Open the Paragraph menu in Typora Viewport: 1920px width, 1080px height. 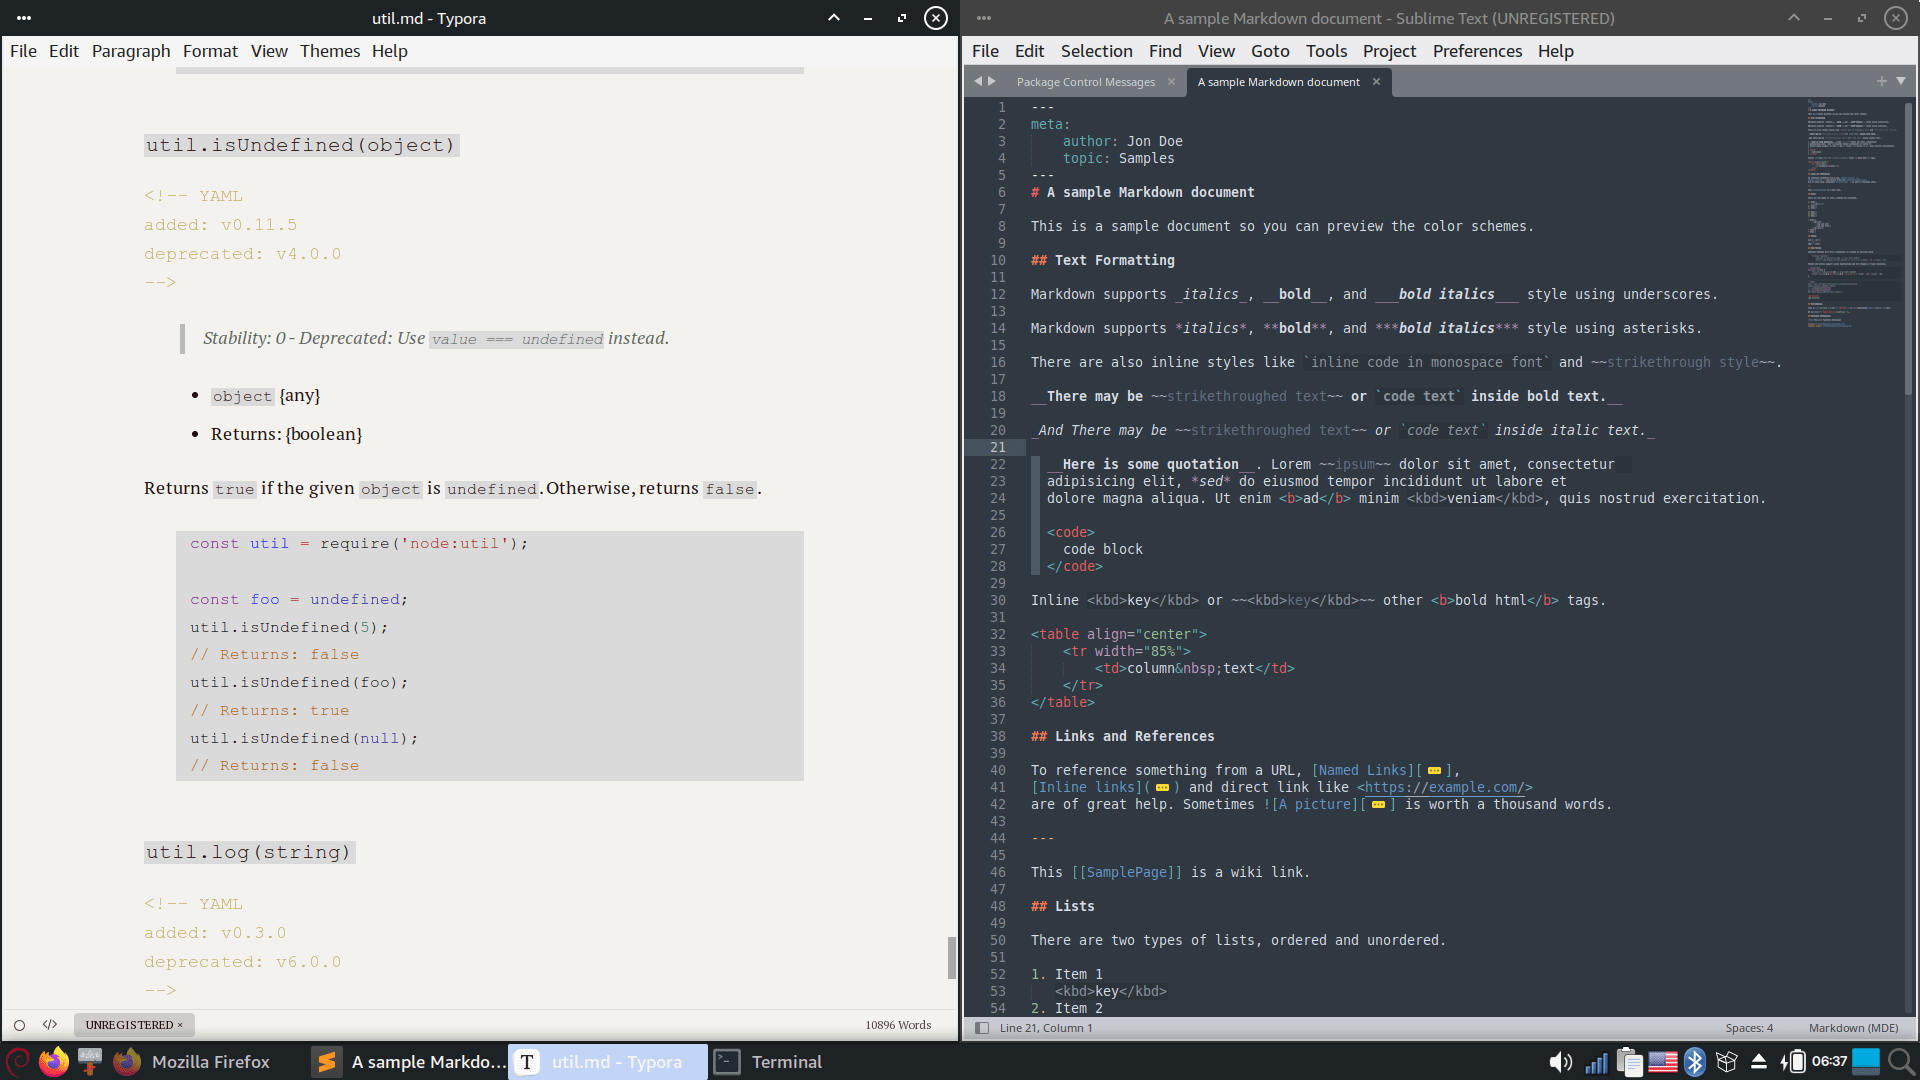point(131,51)
